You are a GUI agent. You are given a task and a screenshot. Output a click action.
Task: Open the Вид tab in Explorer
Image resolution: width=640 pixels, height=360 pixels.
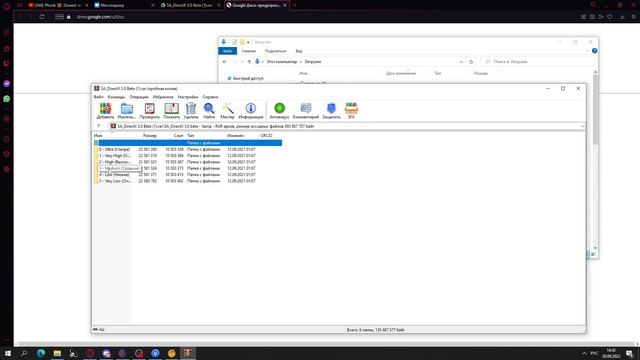(299, 51)
